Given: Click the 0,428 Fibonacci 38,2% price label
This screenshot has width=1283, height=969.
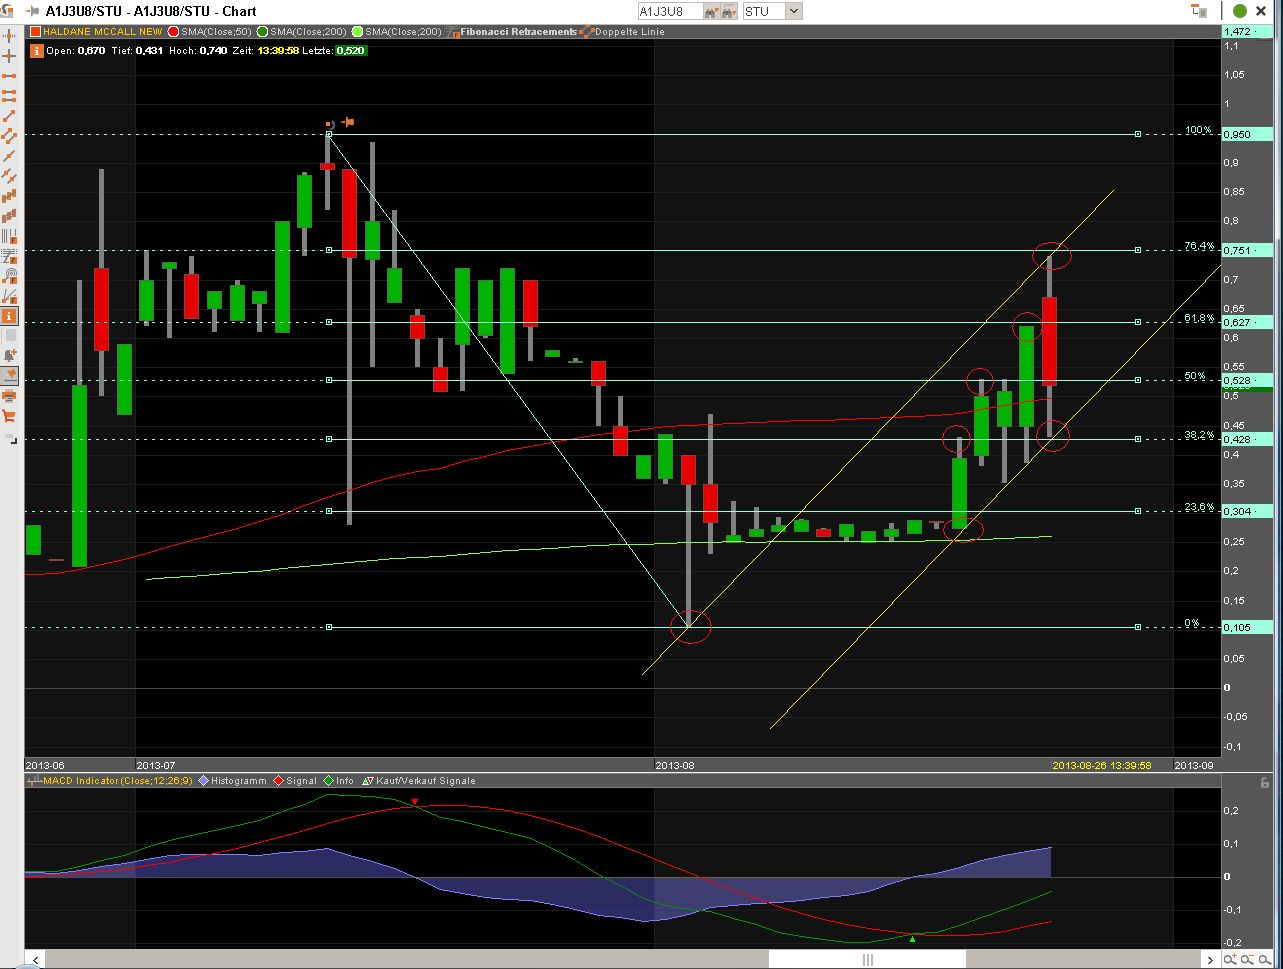Looking at the screenshot, I should click(x=1248, y=439).
